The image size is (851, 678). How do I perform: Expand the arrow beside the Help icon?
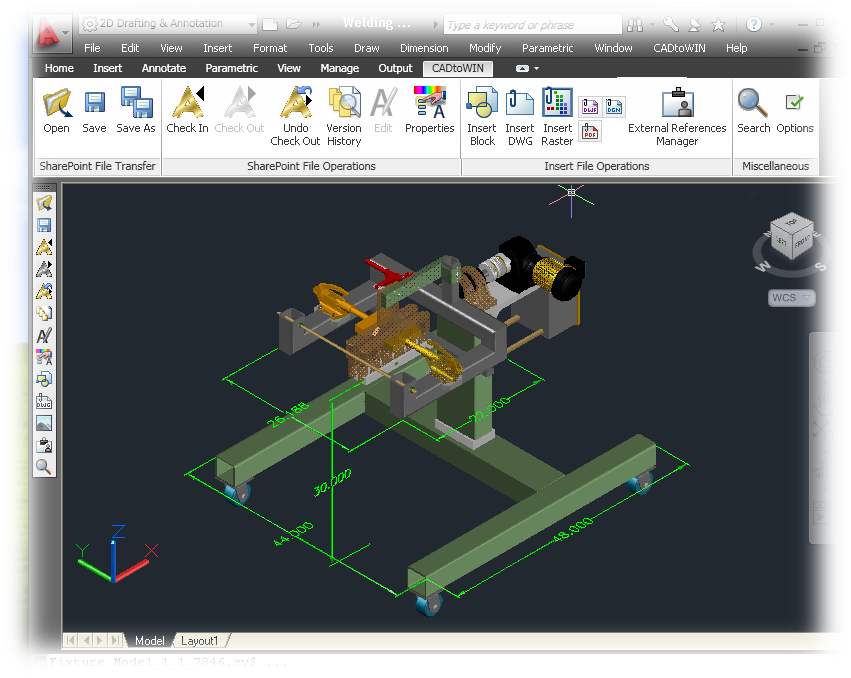(x=771, y=24)
